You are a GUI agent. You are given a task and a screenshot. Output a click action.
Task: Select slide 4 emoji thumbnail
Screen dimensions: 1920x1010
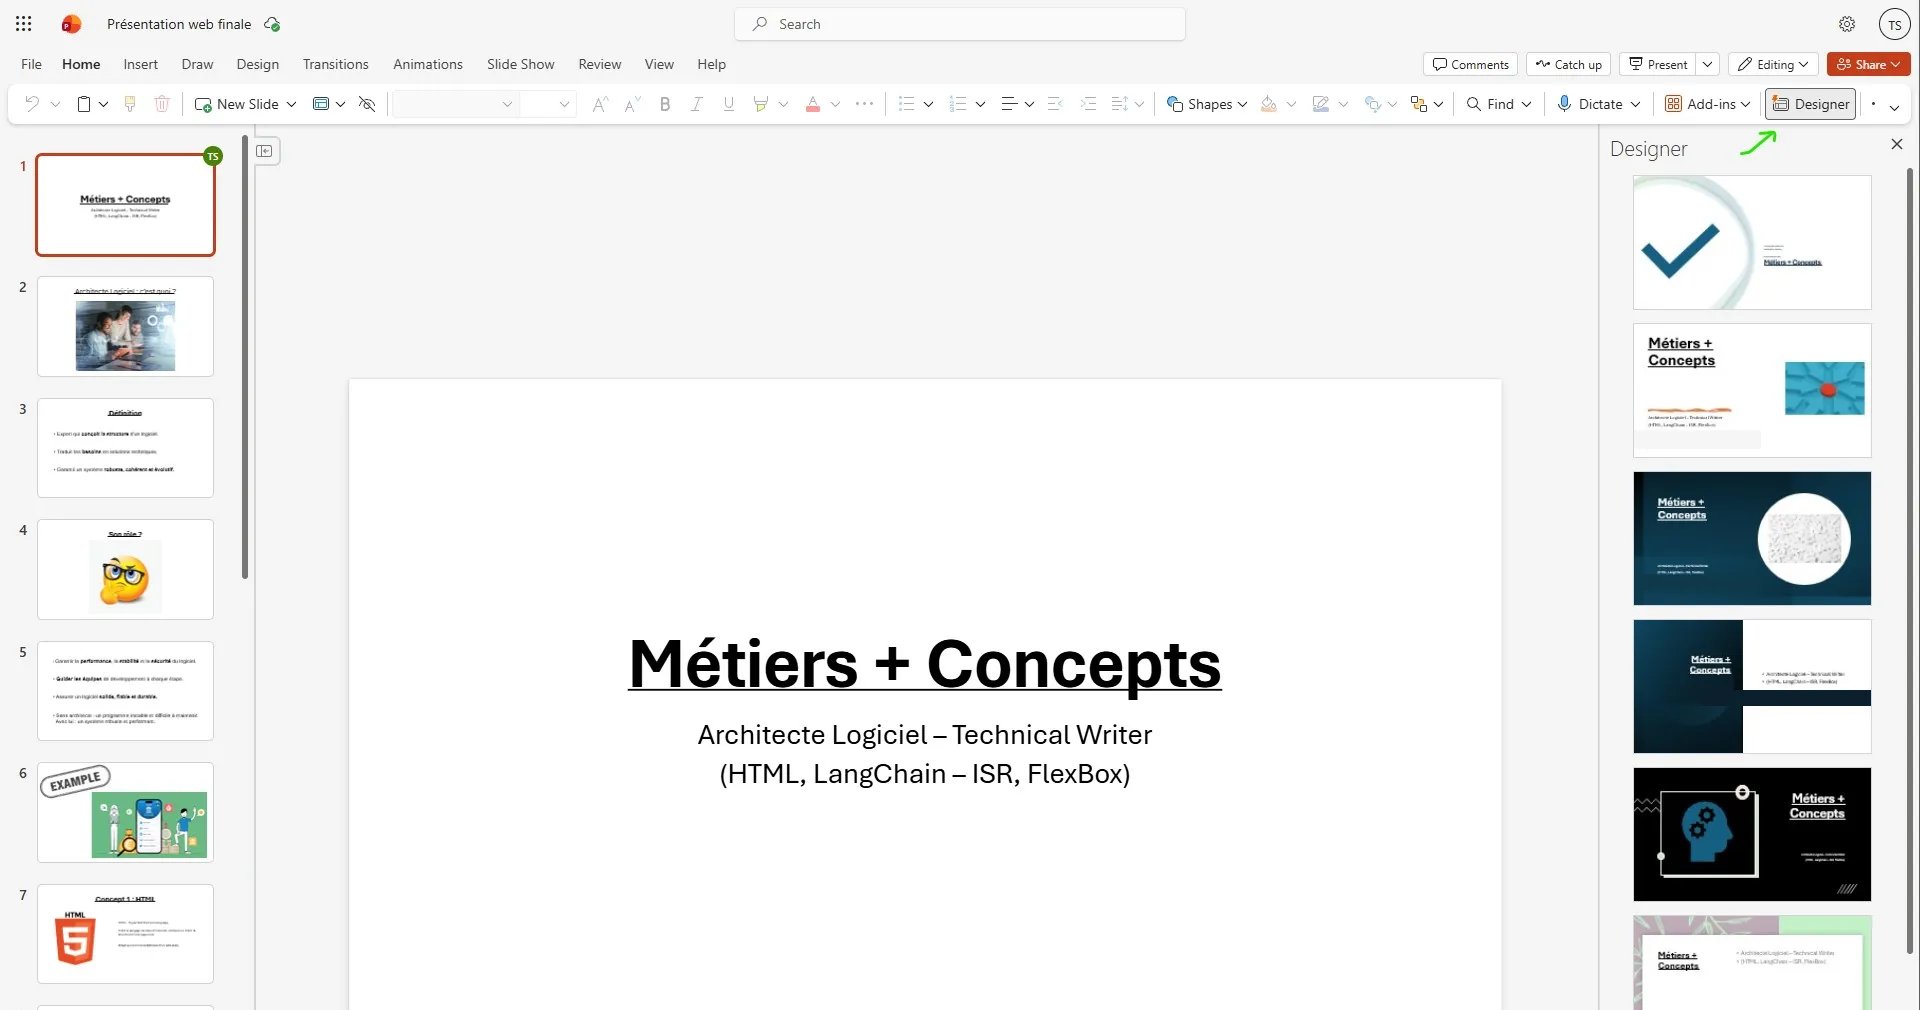click(126, 570)
